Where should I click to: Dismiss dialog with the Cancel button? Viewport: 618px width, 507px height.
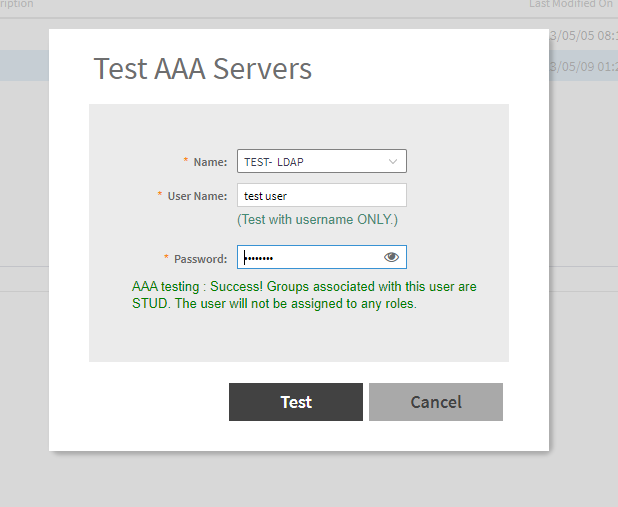(x=435, y=402)
